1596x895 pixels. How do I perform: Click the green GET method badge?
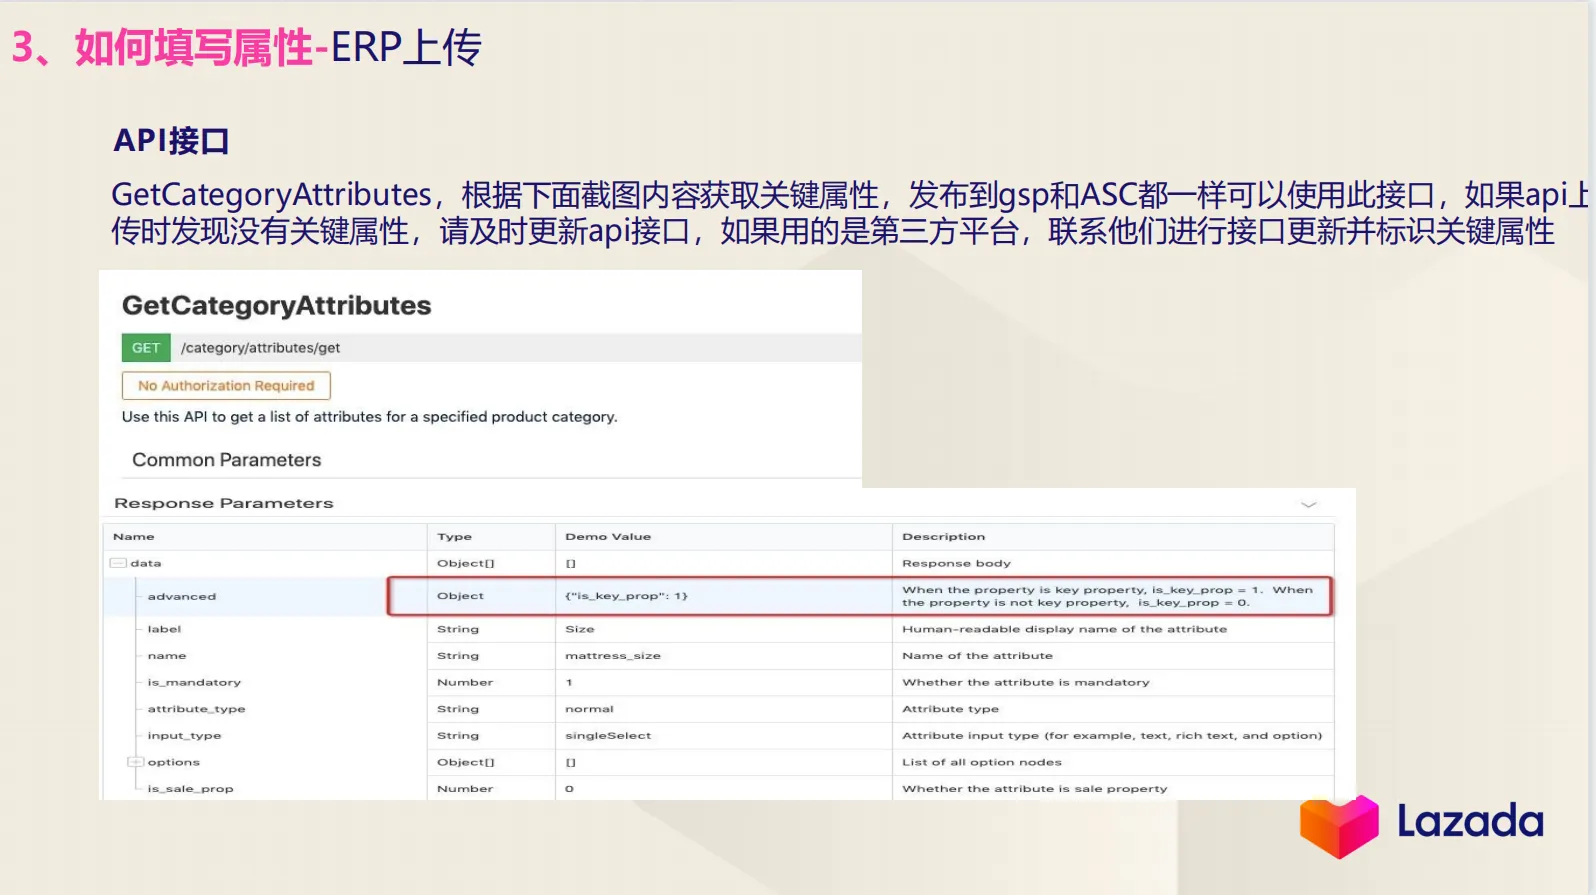click(146, 348)
